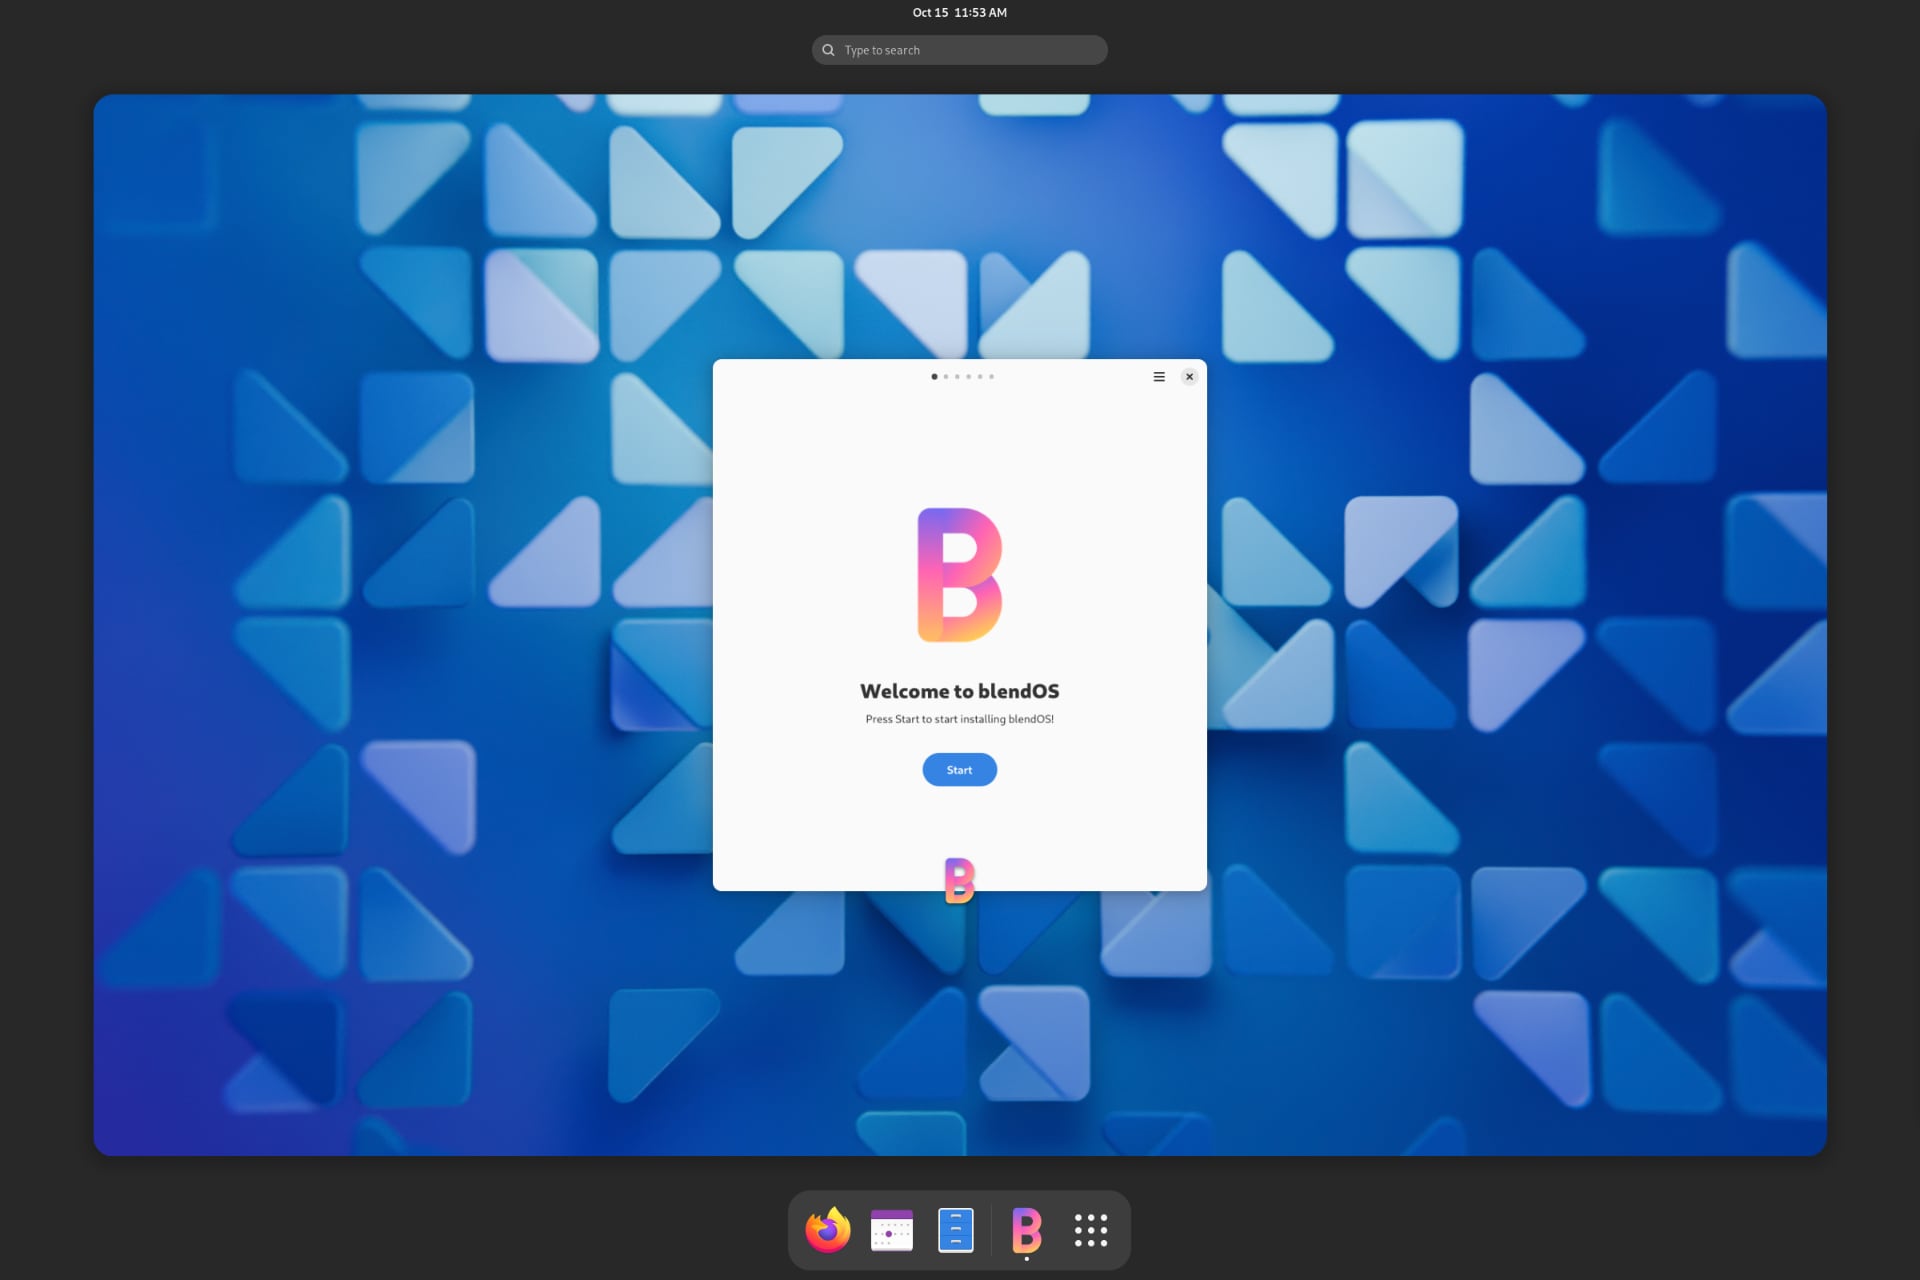Select the first page indicator dot
Viewport: 1920px width, 1280px height.
[x=934, y=377]
